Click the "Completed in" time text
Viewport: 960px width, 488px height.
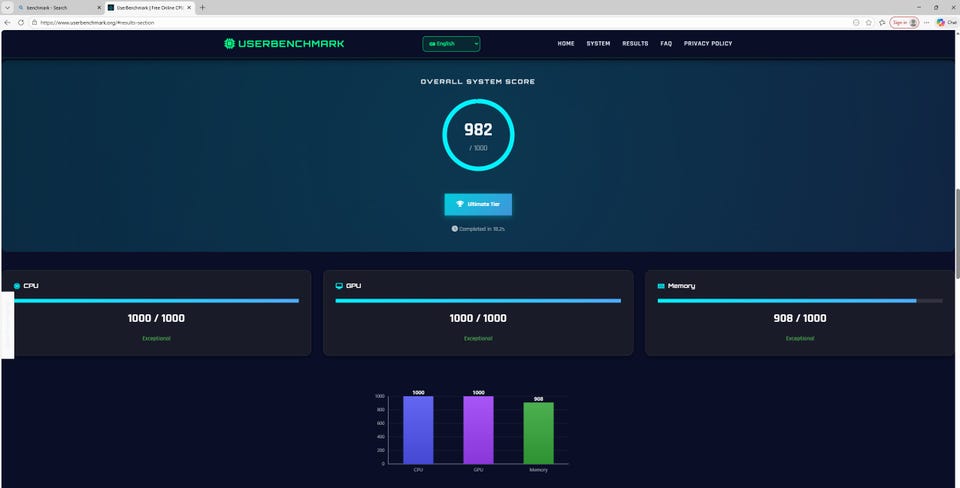(482, 229)
